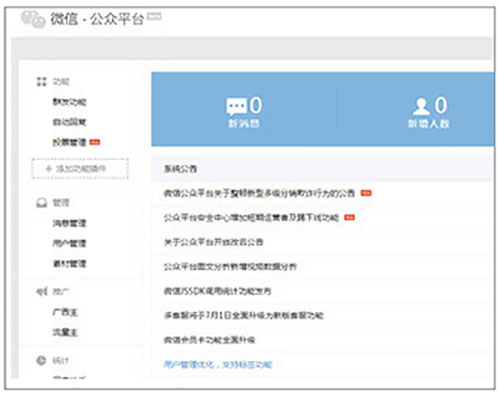Viewport: 500px width, 396px height.
Task: Click the 新消息 count of 0
Action: point(256,105)
